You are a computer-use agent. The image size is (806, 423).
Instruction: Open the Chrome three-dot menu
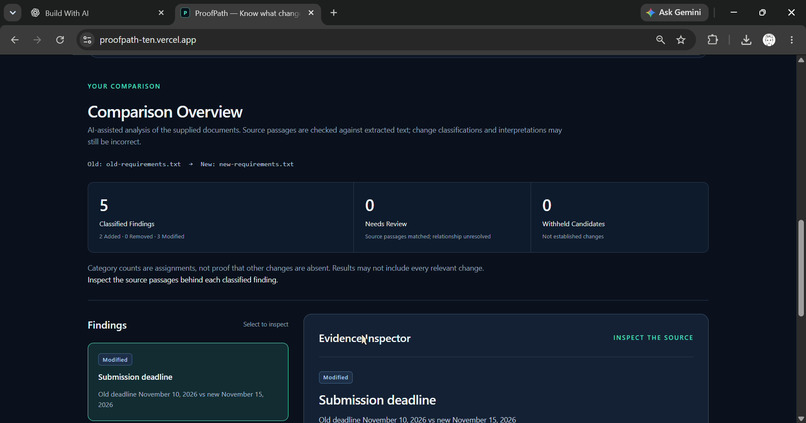[x=792, y=40]
